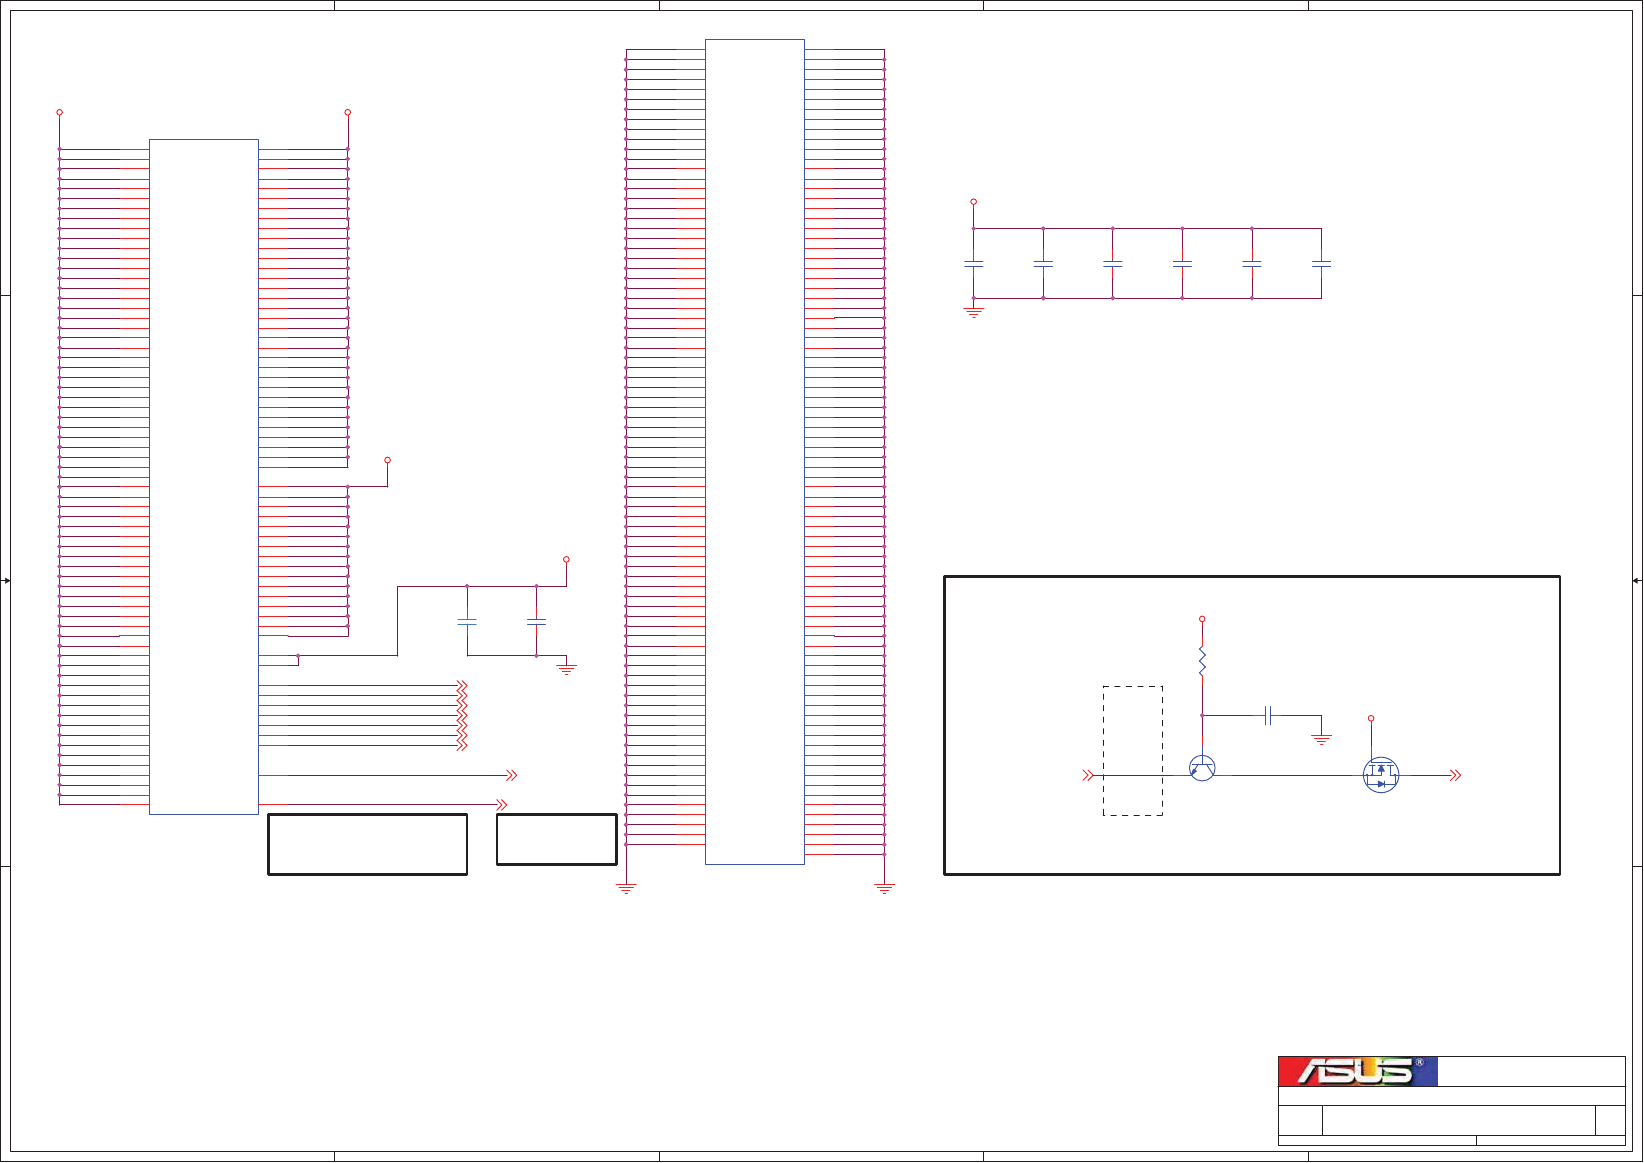Select the input off-page connector left of dashed box
The image size is (1644, 1163).
[1089, 775]
